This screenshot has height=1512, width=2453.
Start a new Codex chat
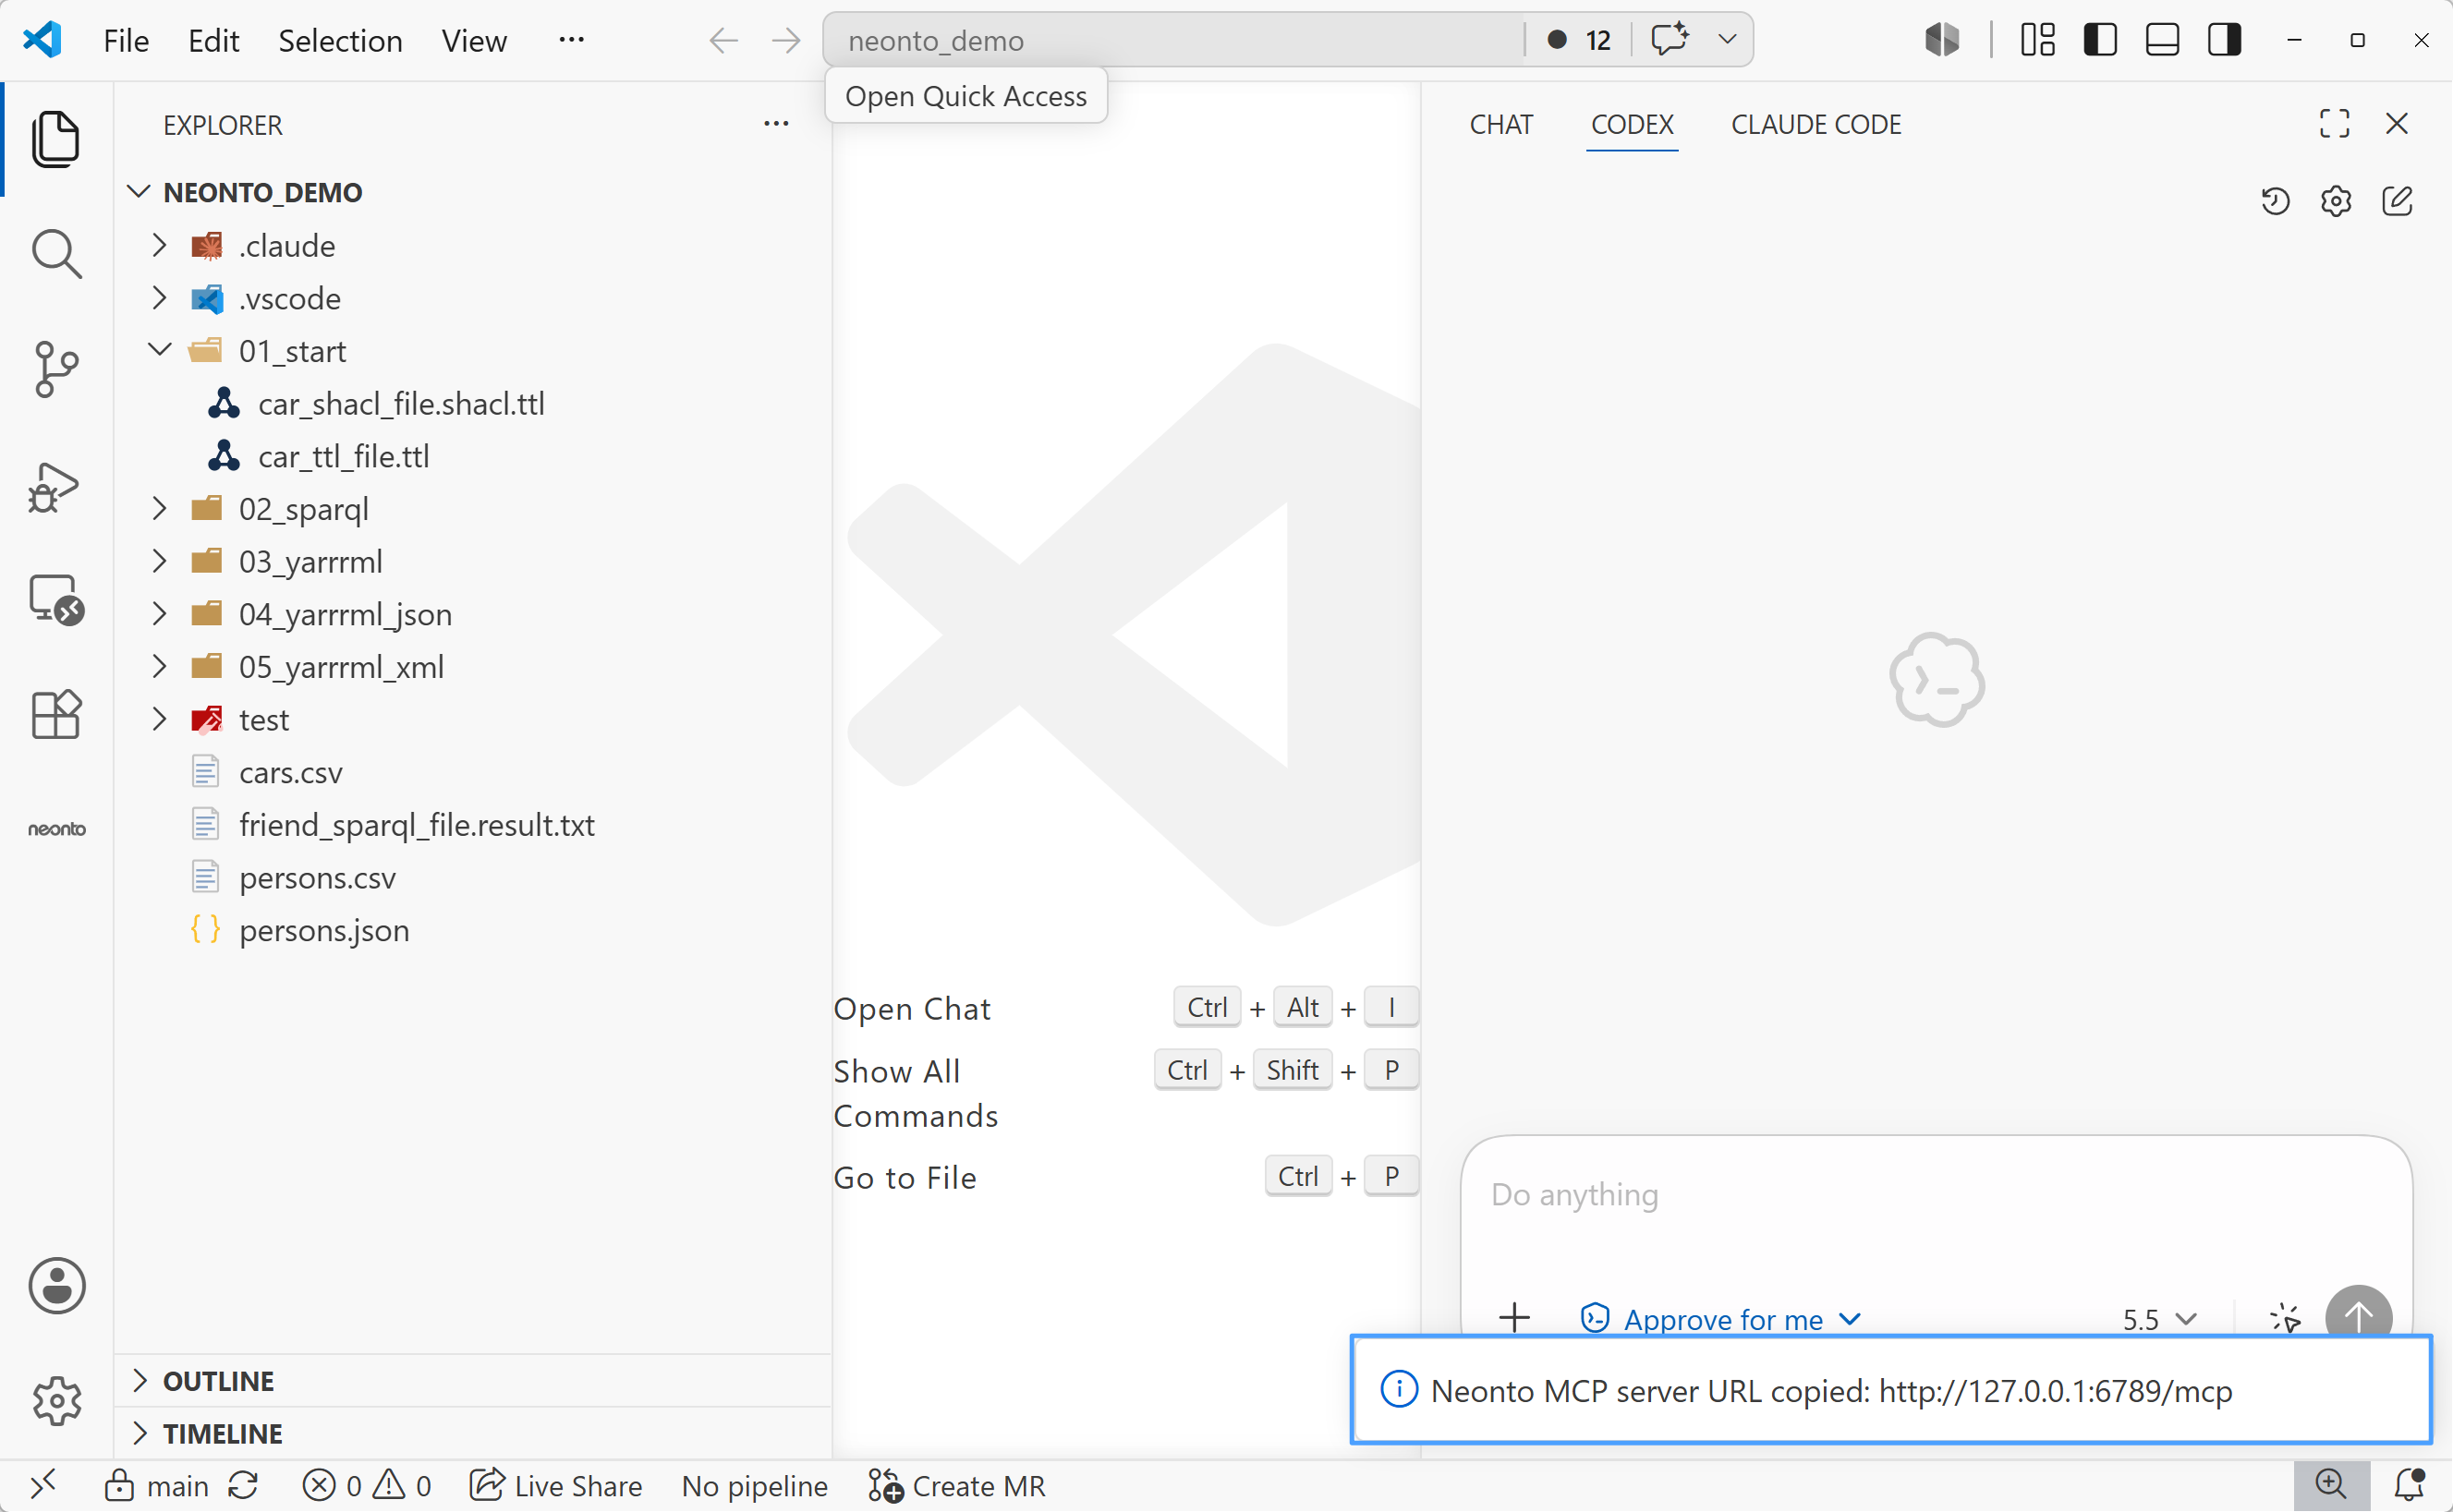[x=2398, y=201]
